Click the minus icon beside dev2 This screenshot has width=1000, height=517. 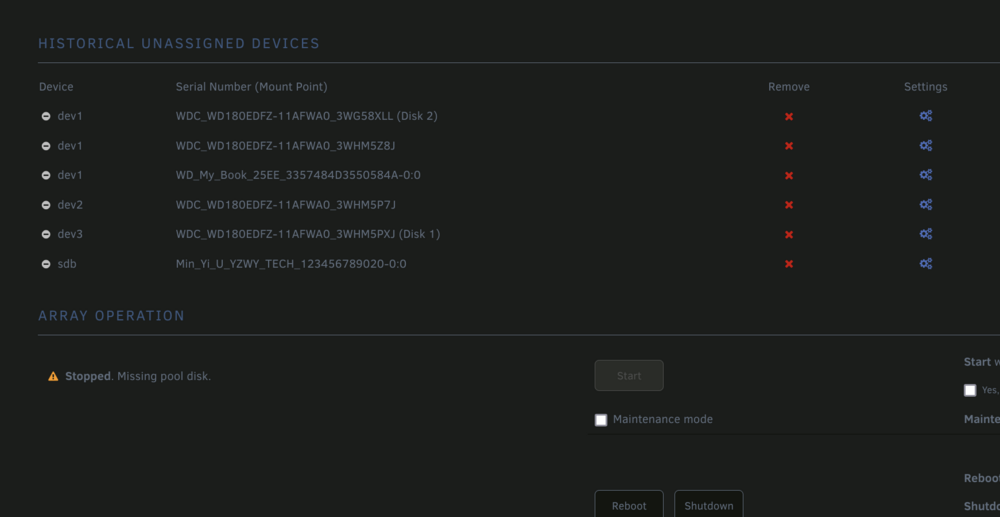click(46, 205)
